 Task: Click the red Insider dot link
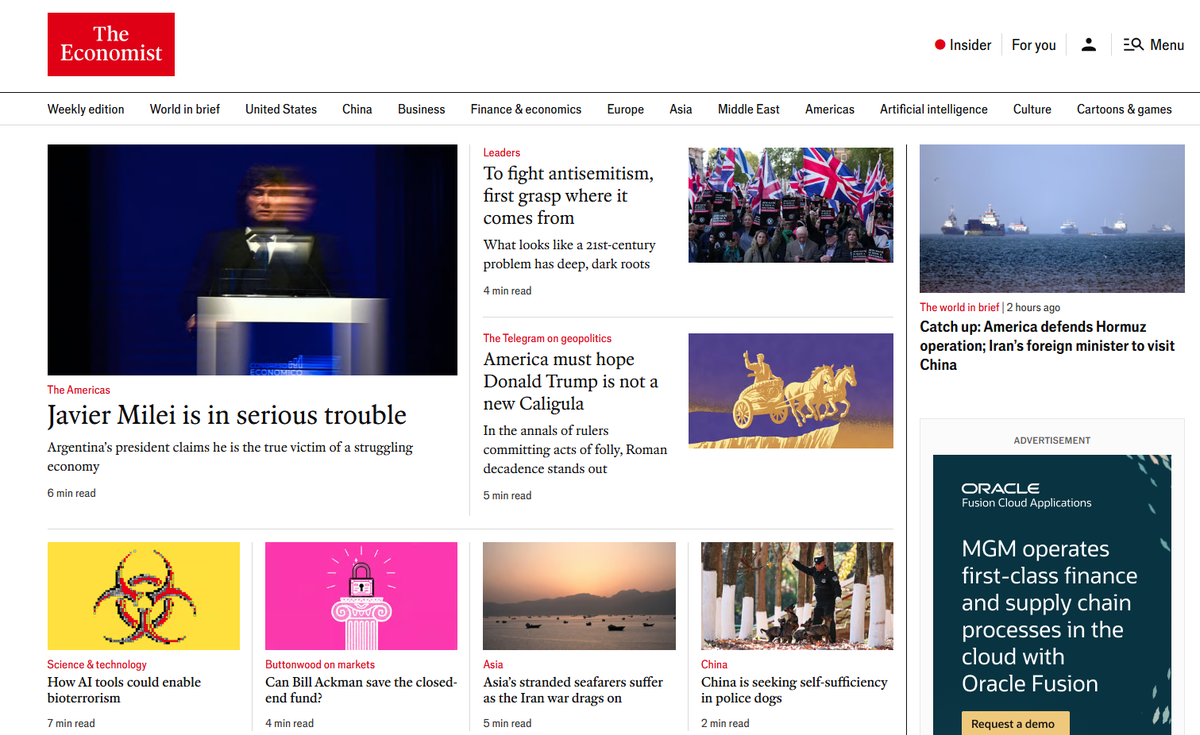(963, 45)
